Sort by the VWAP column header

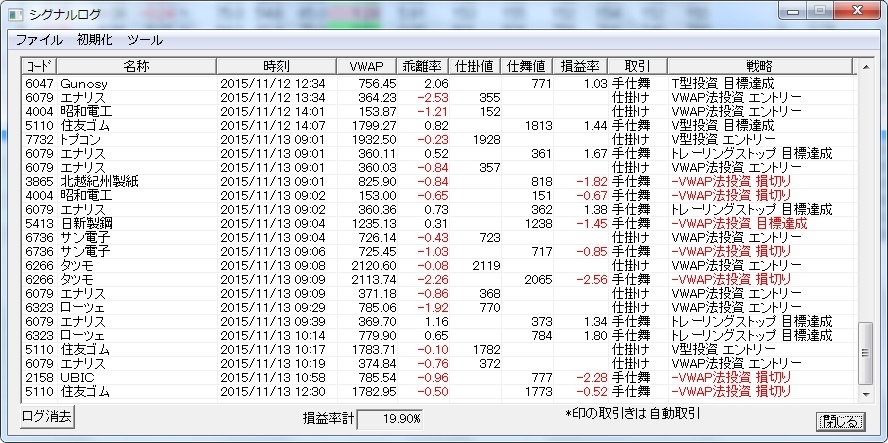(367, 66)
